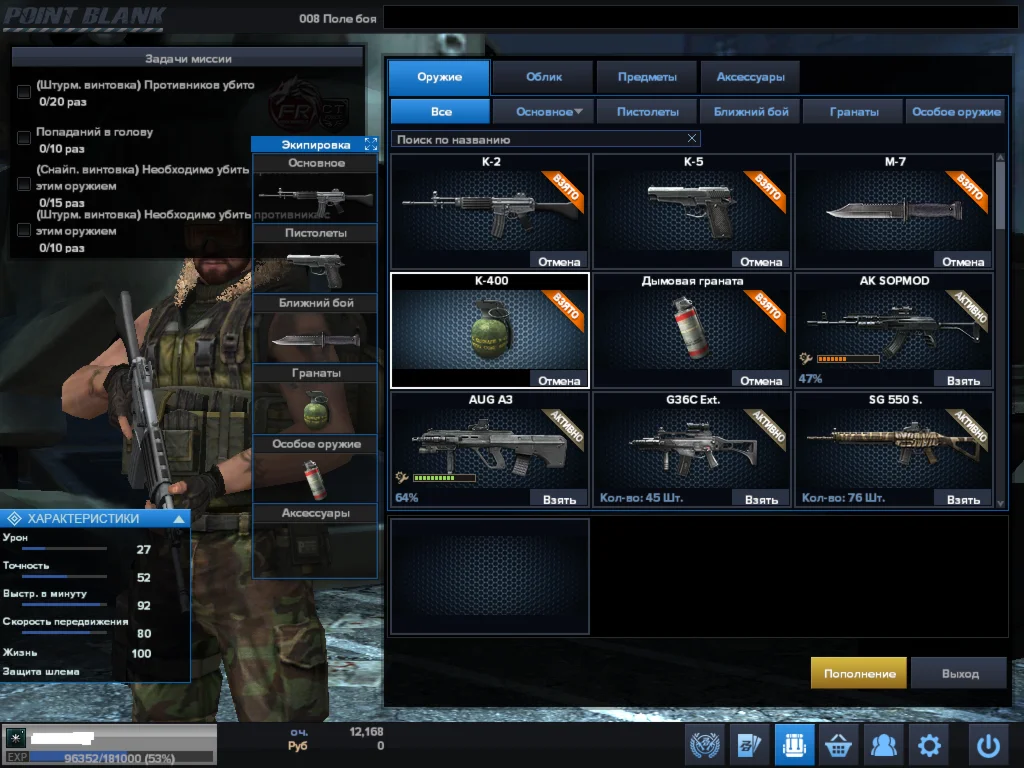Viewport: 1024px width, 768px height.
Task: Click the Поиск по названию search field
Action: coord(545,139)
